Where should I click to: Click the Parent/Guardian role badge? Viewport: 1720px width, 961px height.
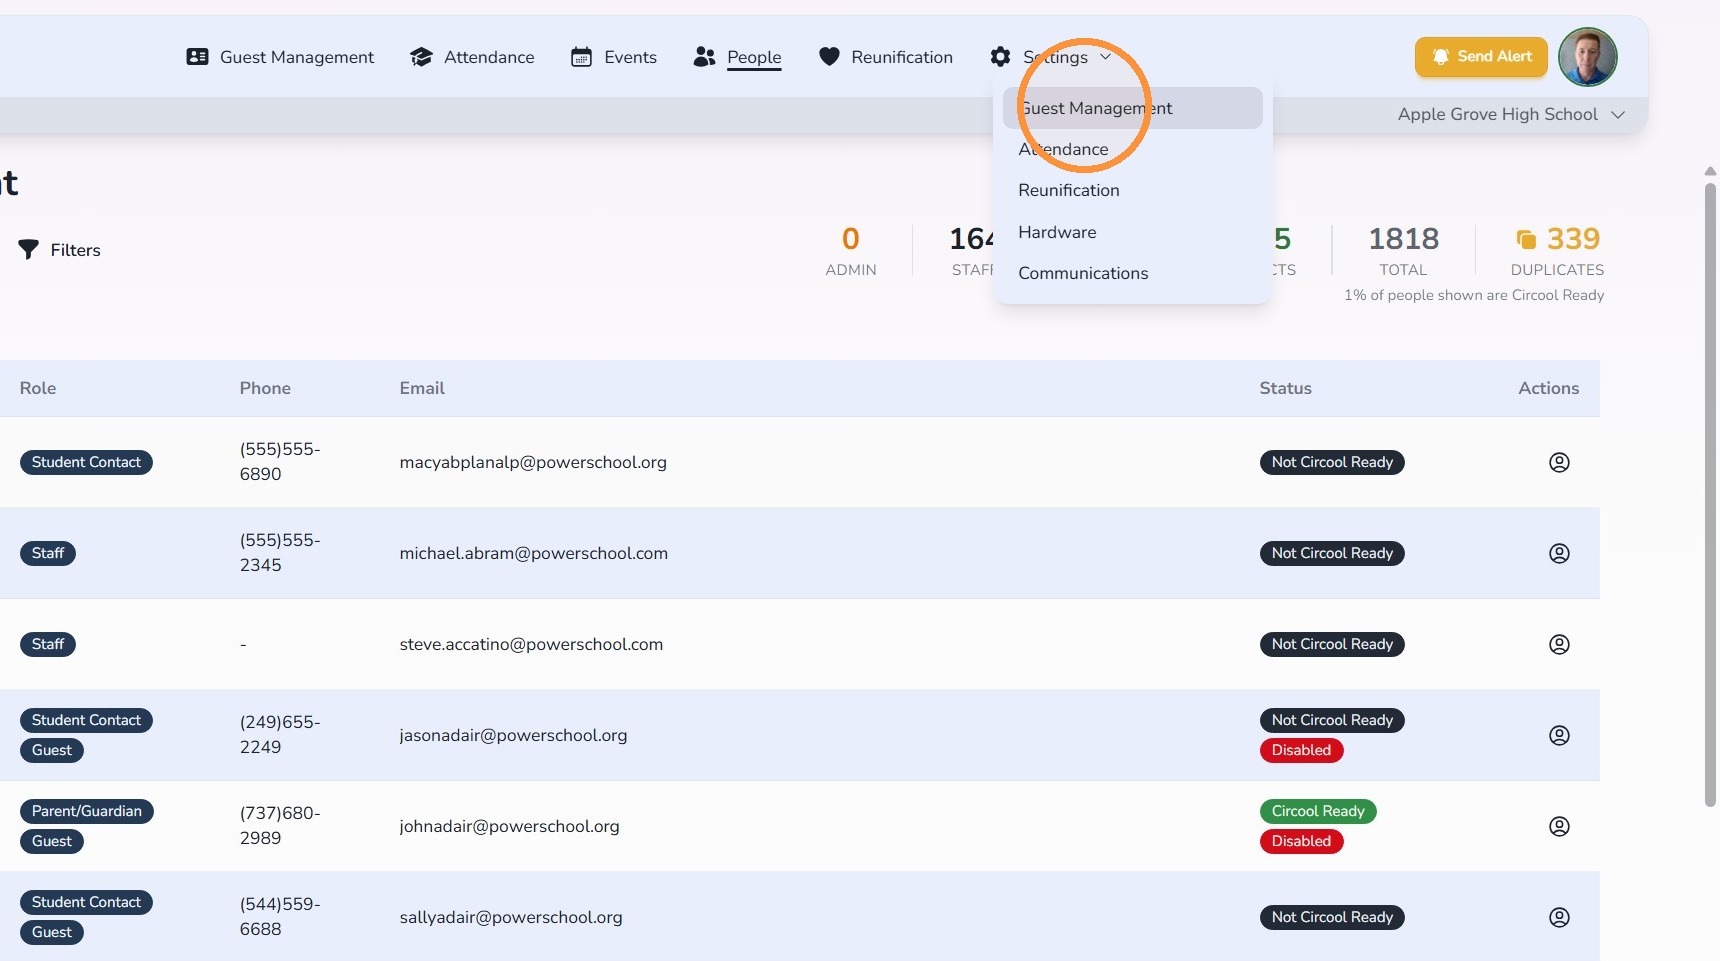tap(87, 811)
